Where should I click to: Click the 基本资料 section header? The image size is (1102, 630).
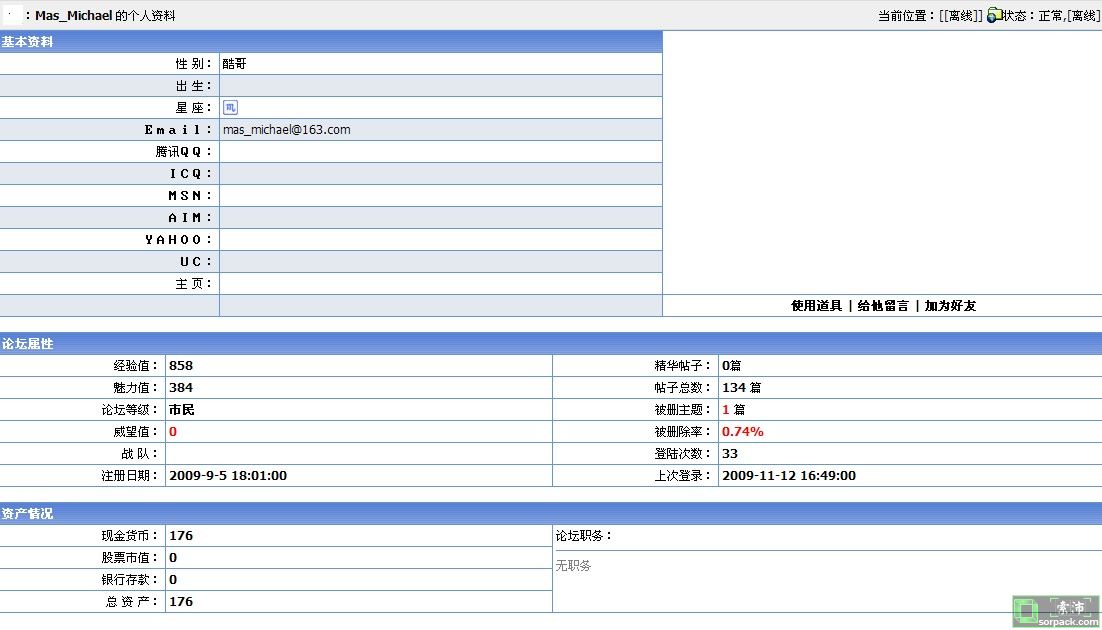(28, 42)
